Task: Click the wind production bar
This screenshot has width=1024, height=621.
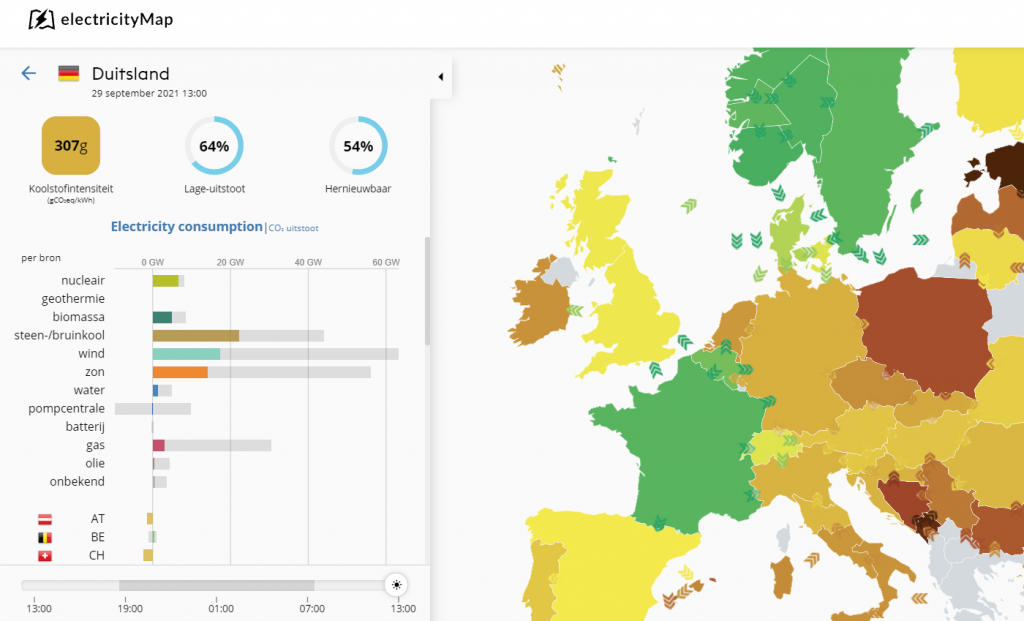Action: point(186,354)
